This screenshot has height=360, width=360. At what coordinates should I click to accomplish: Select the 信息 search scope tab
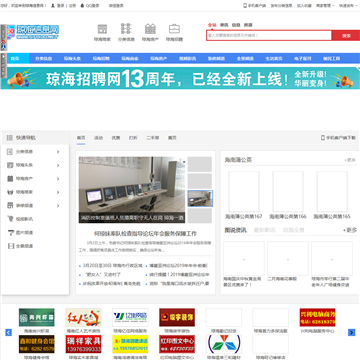point(236,25)
